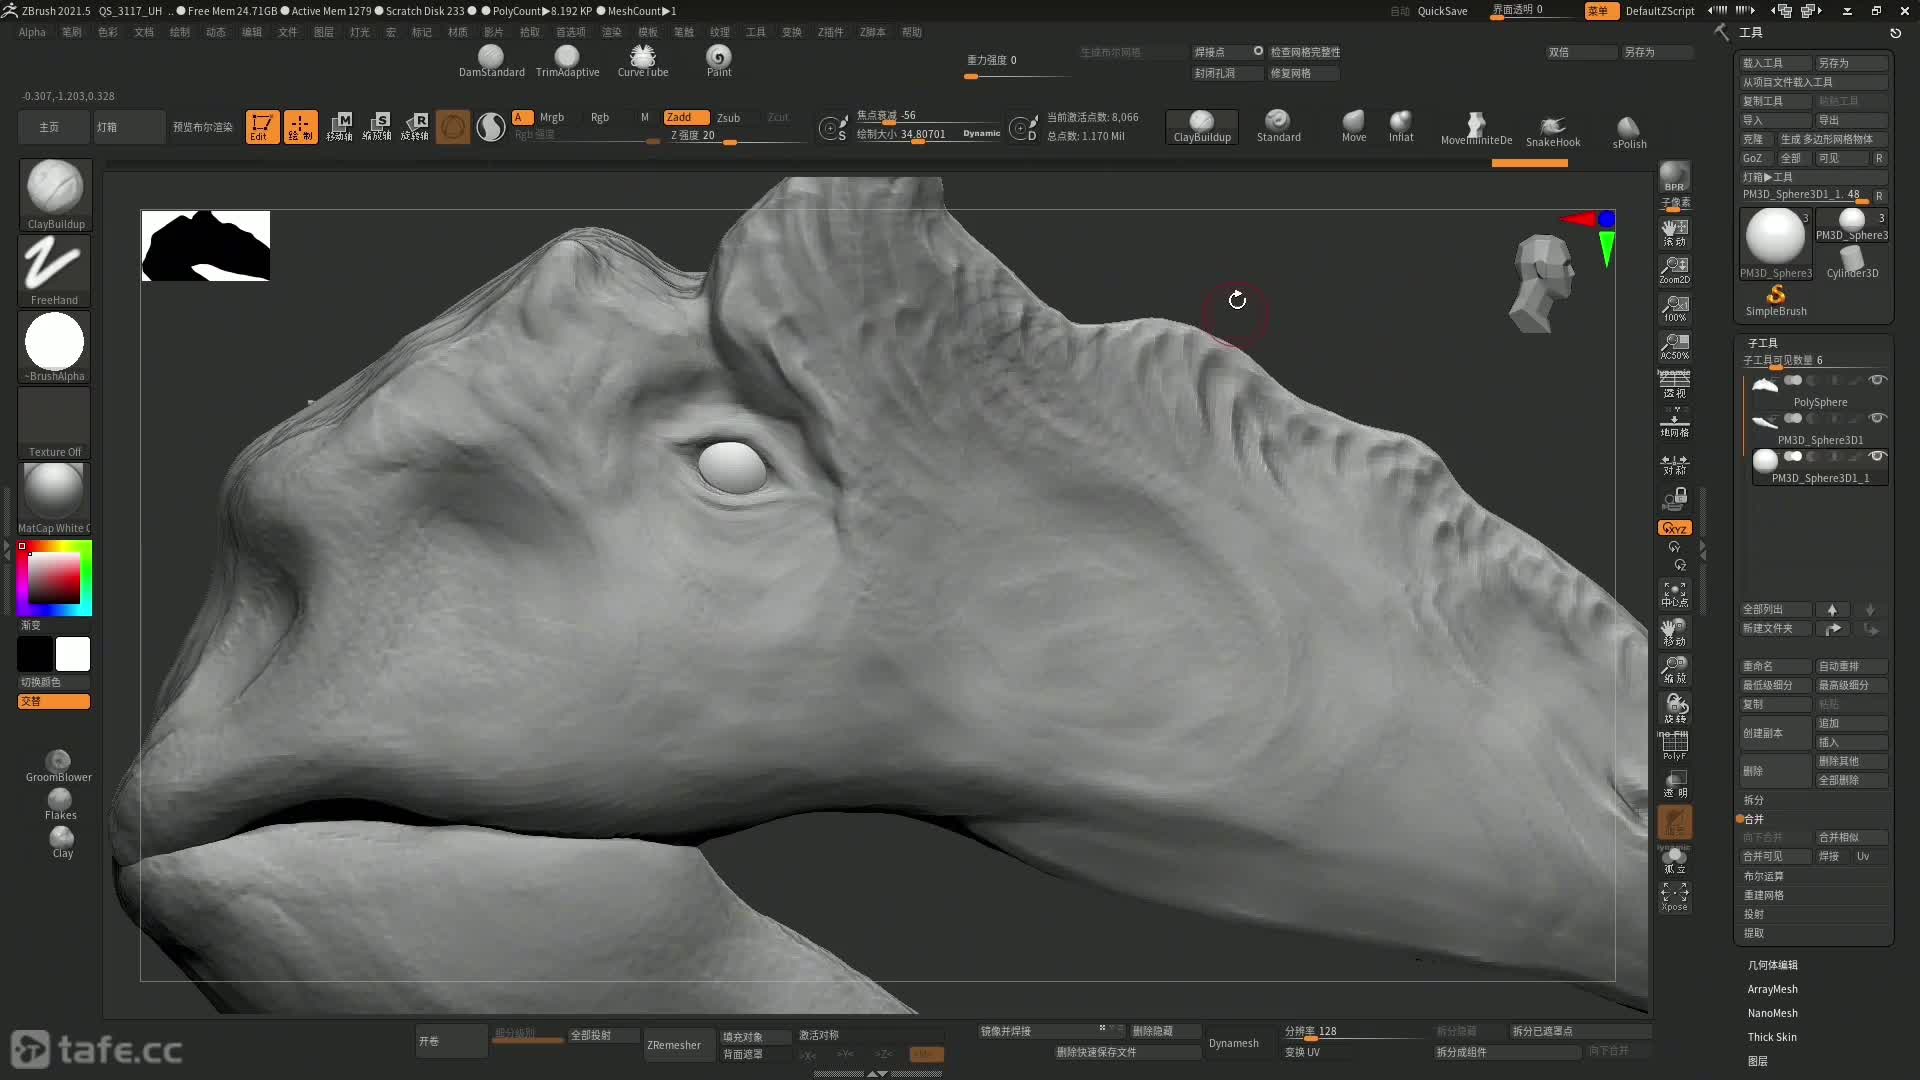Open the 笔刷 Brush menu
The width and height of the screenshot is (1920, 1080).
point(72,32)
